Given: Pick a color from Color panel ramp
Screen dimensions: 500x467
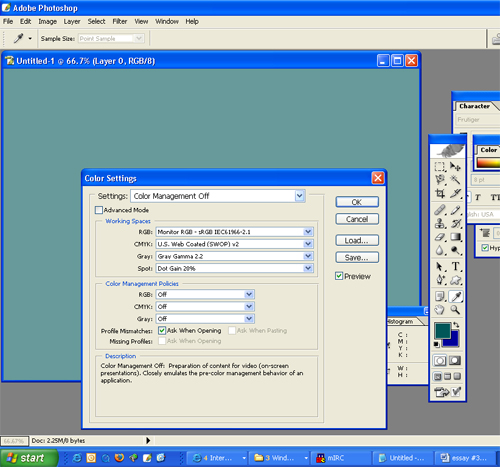Looking at the screenshot, I should click(488, 163).
